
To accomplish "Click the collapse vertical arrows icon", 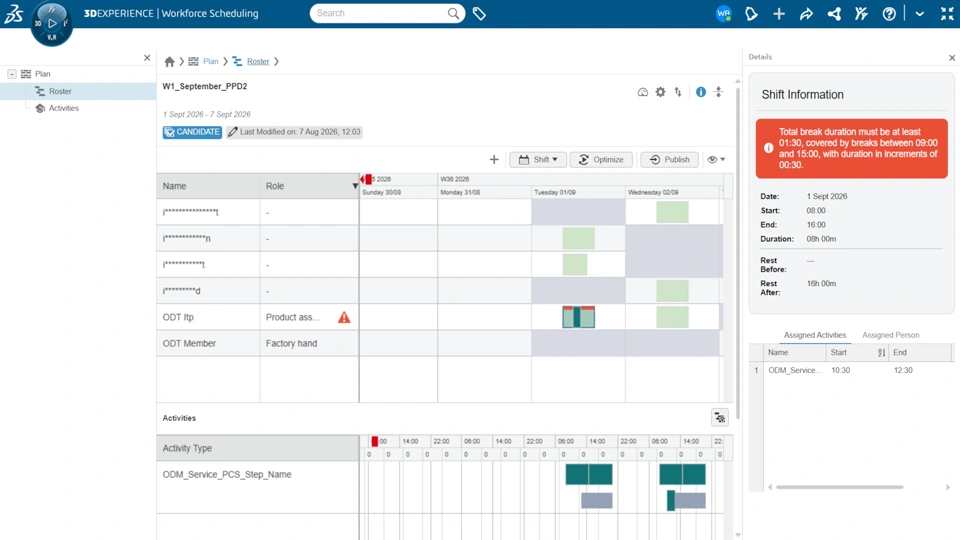I will pos(719,92).
